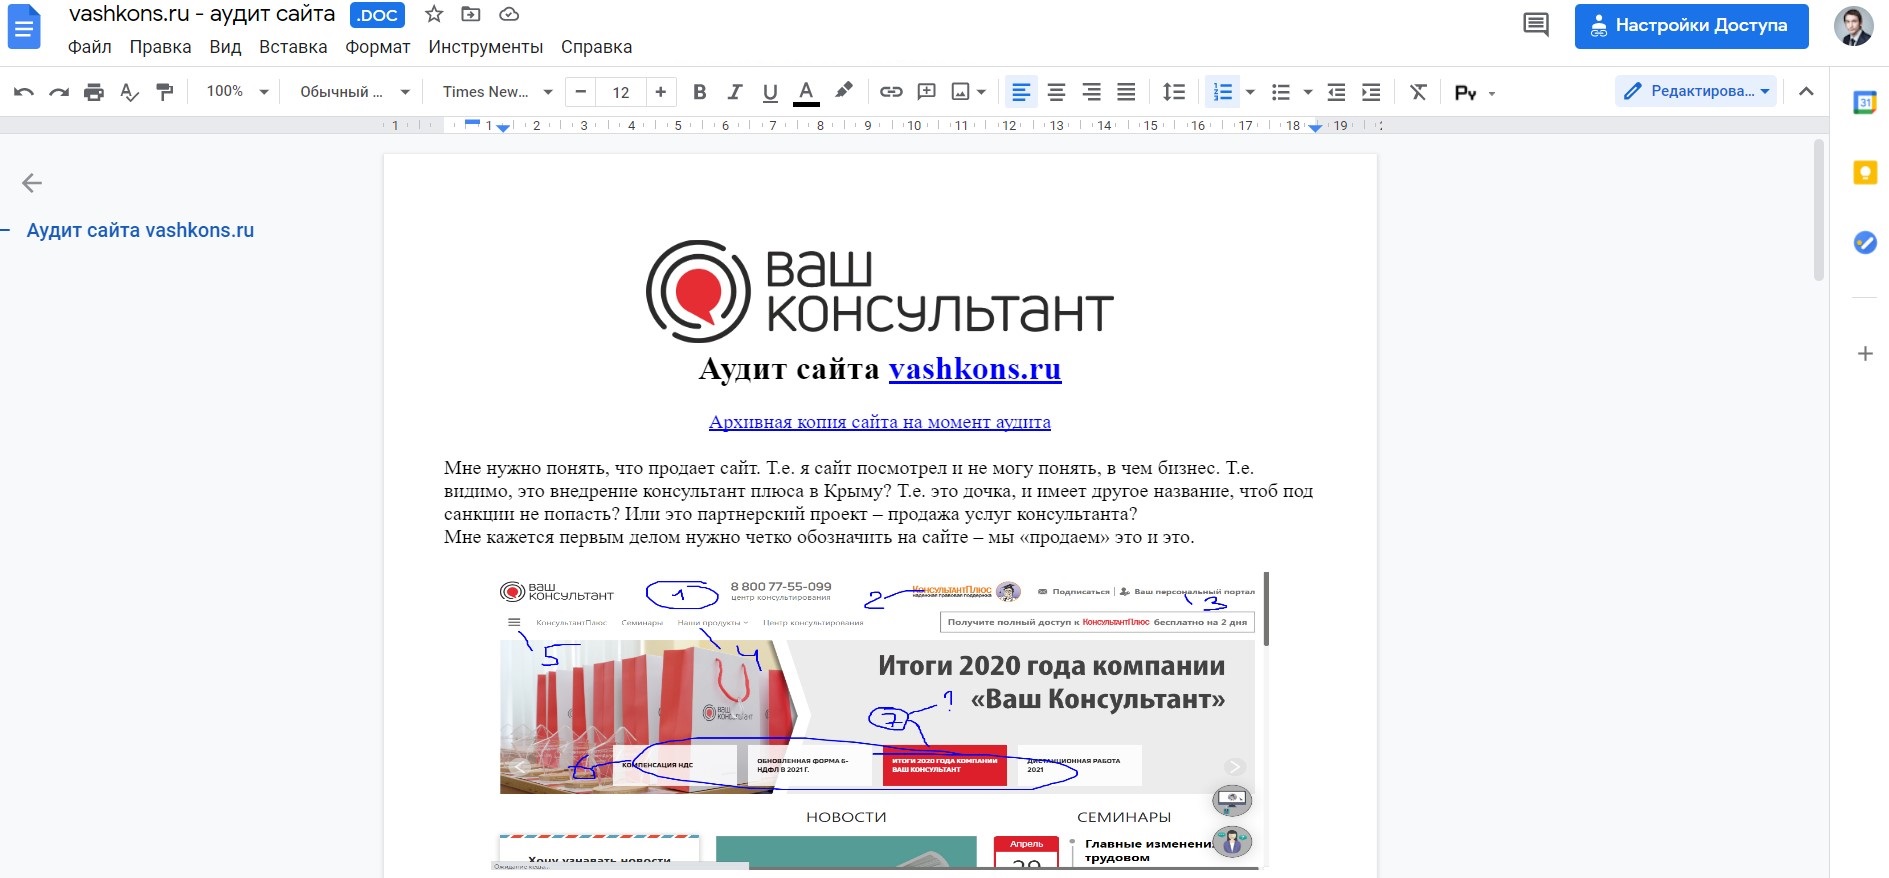Toggle bold formatting
This screenshot has width=1889, height=878.
[x=700, y=92]
